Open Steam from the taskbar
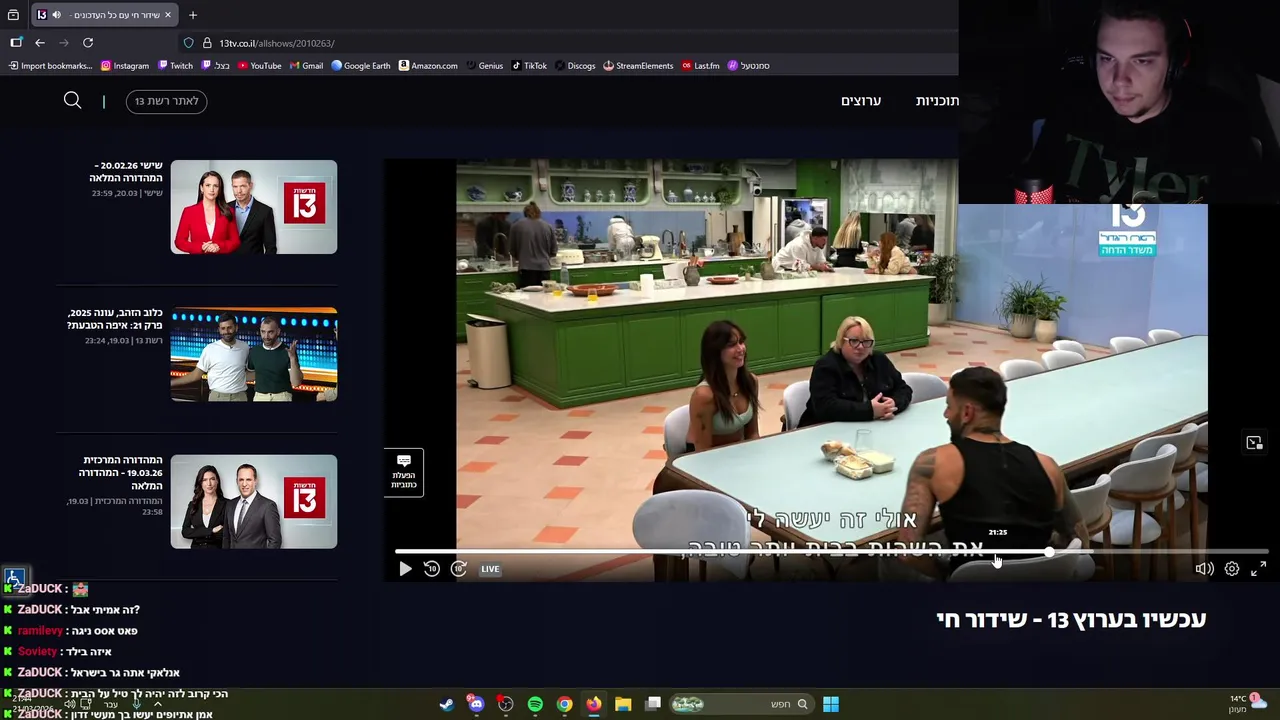Image resolution: width=1280 pixels, height=720 pixels. [x=446, y=704]
